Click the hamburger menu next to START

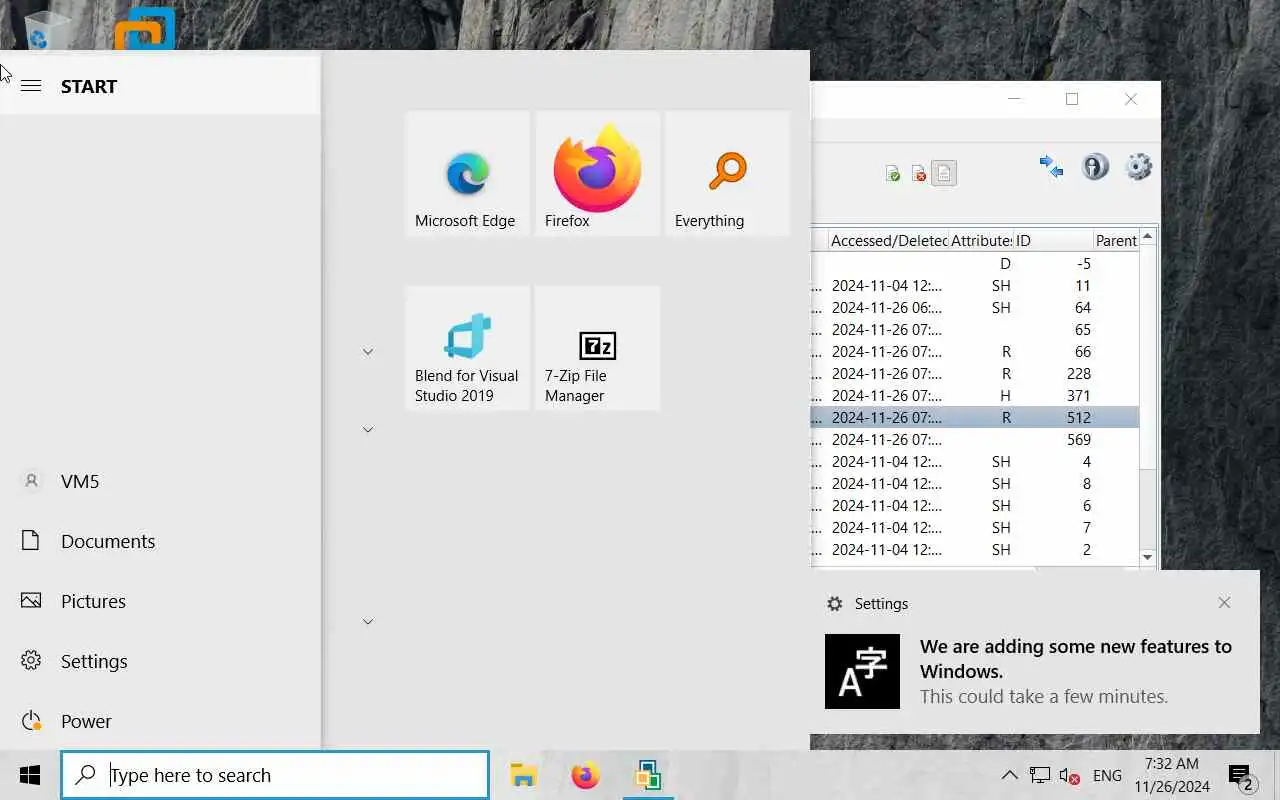pos(31,86)
